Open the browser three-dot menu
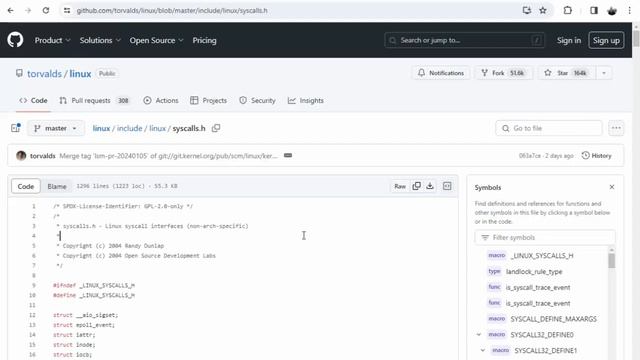640x360 pixels. click(629, 11)
